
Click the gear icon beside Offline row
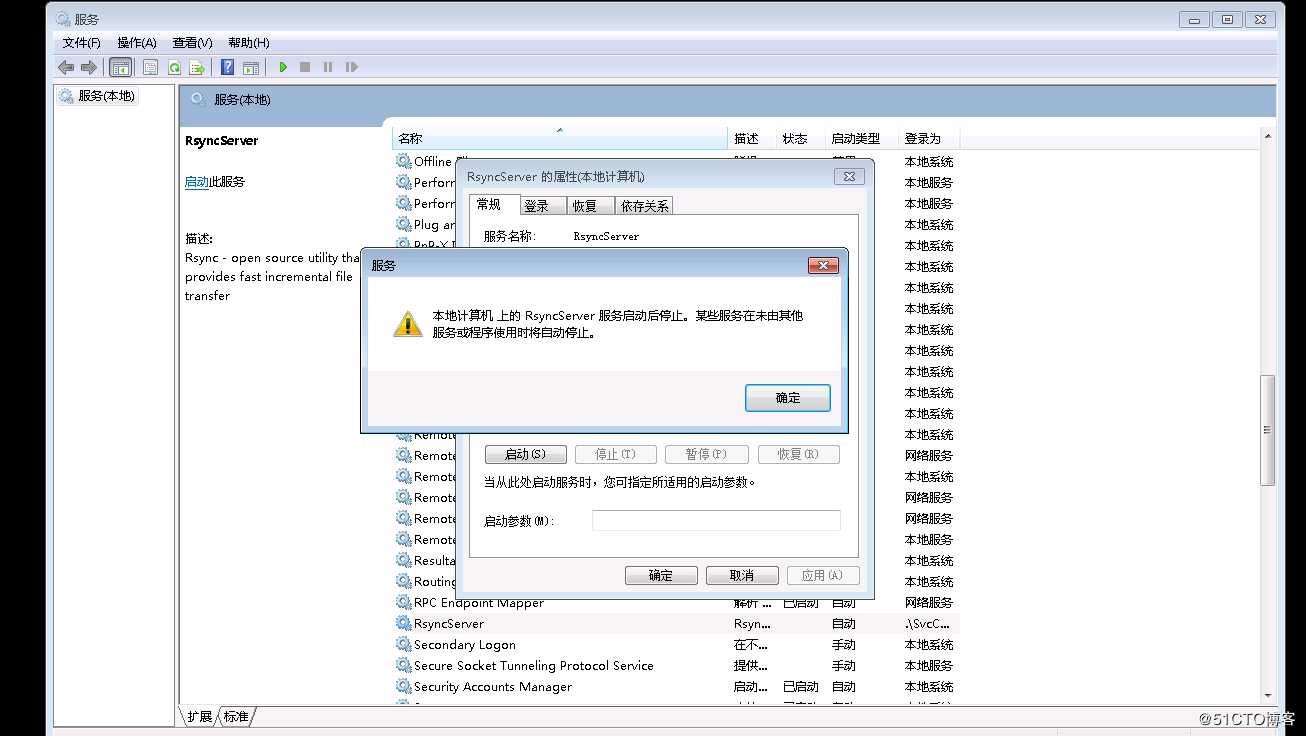pyautogui.click(x=404, y=161)
